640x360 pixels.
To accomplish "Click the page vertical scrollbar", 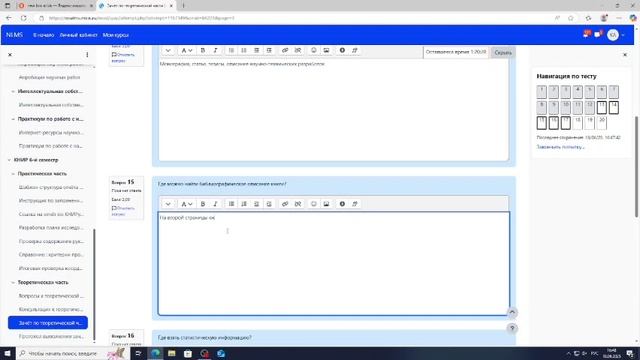I will tap(637, 167).
